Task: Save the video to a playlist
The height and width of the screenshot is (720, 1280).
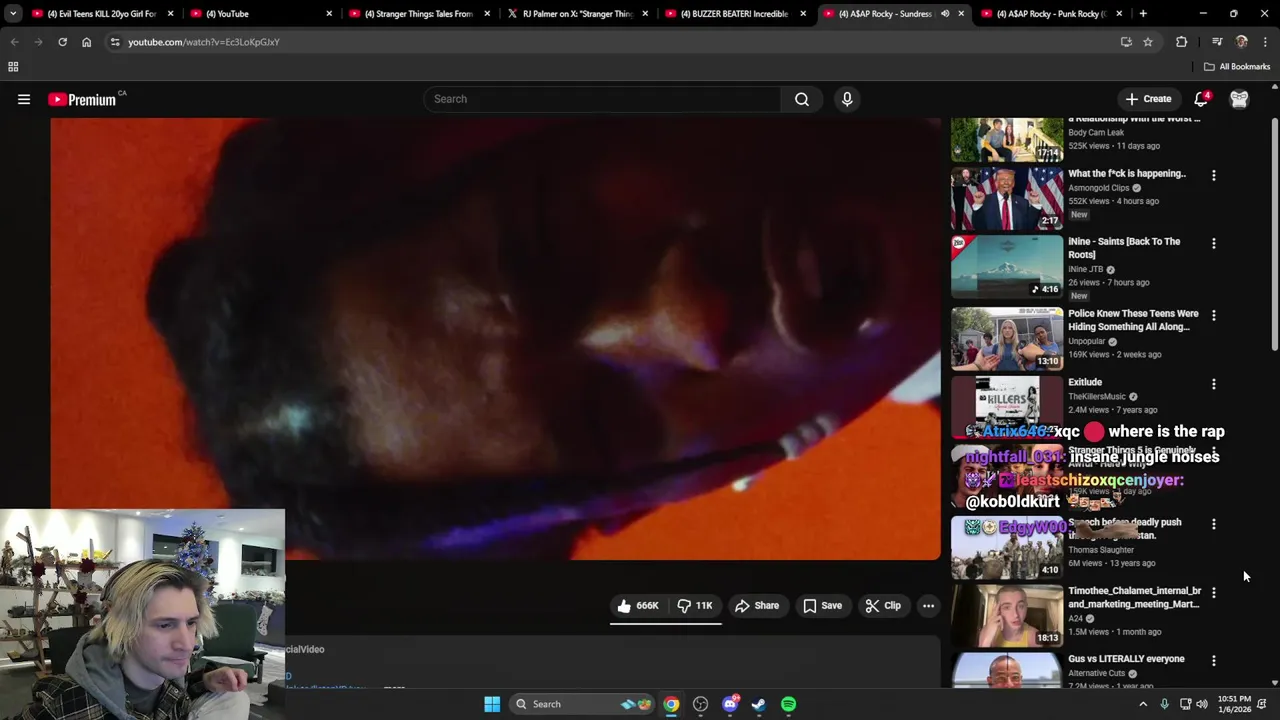Action: 822,606
